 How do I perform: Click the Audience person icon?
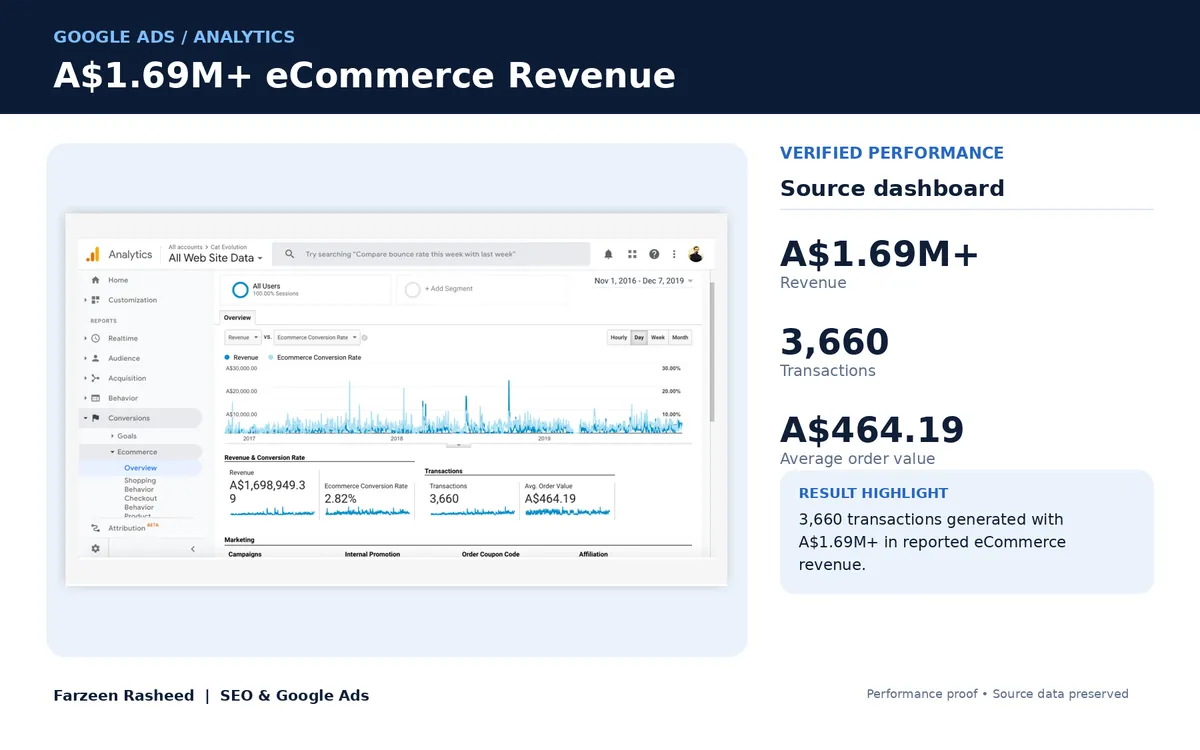click(95, 358)
